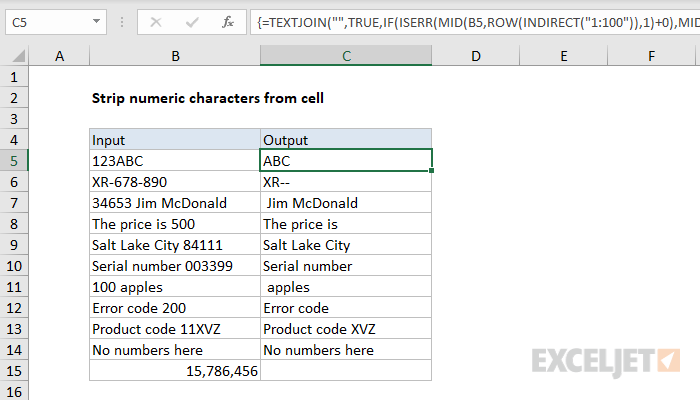The image size is (700, 400).
Task: Click the Insert Function fx icon
Action: coord(228,22)
